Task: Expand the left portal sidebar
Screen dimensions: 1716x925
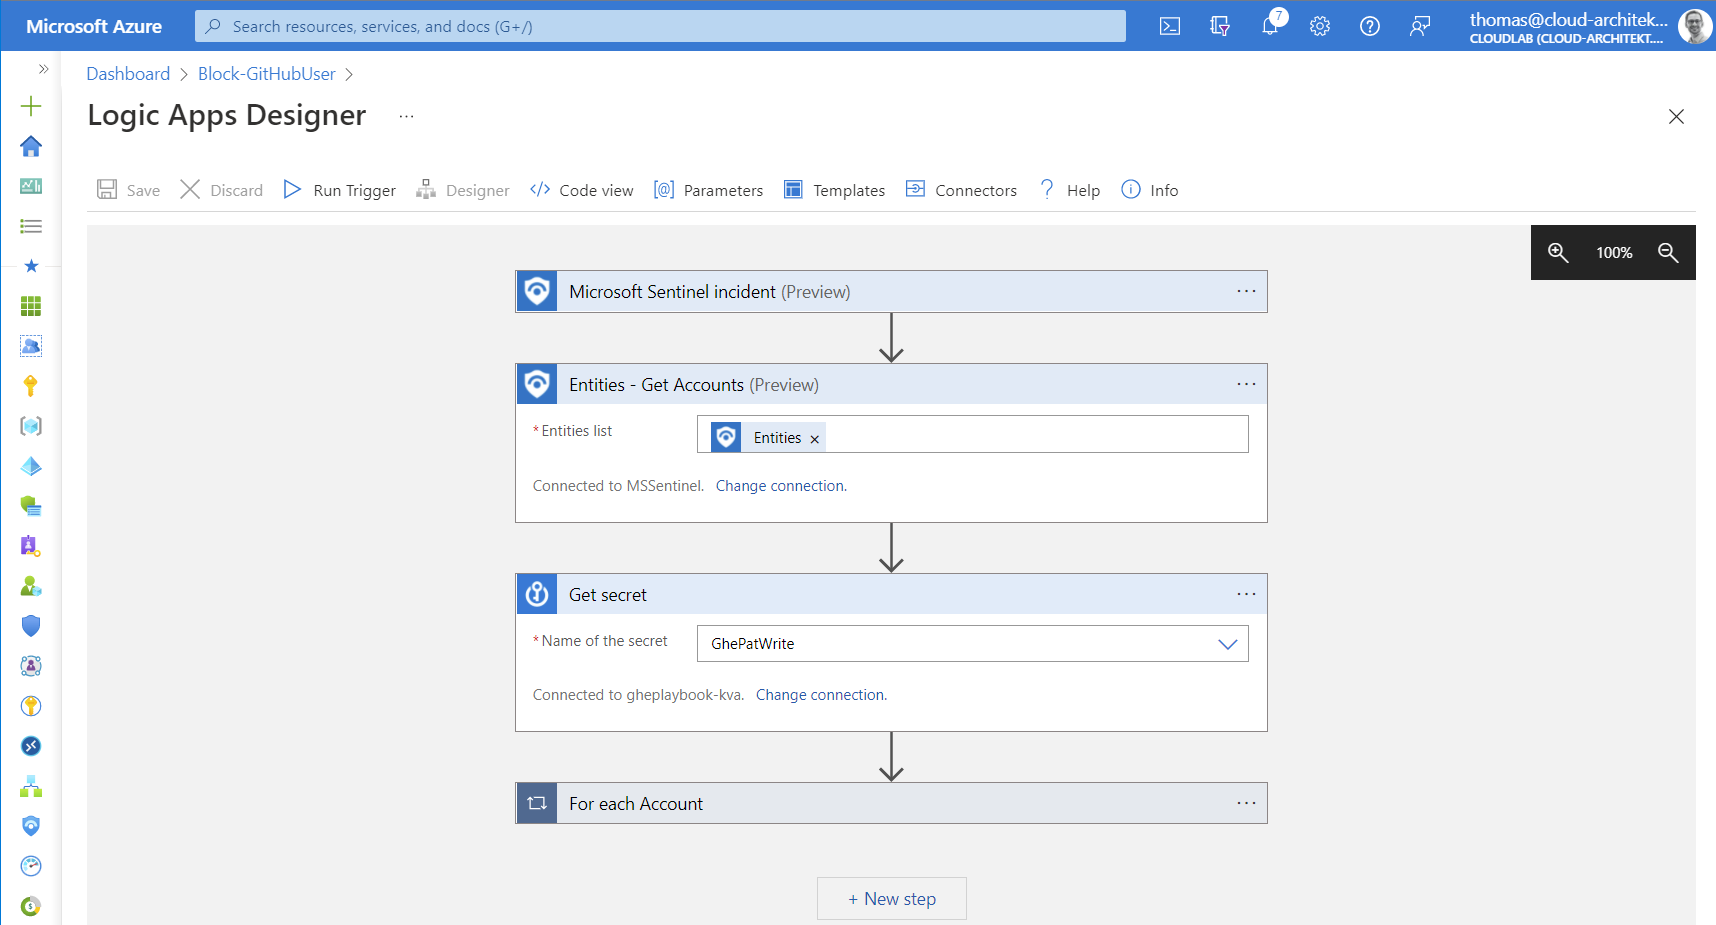Action: click(43, 69)
